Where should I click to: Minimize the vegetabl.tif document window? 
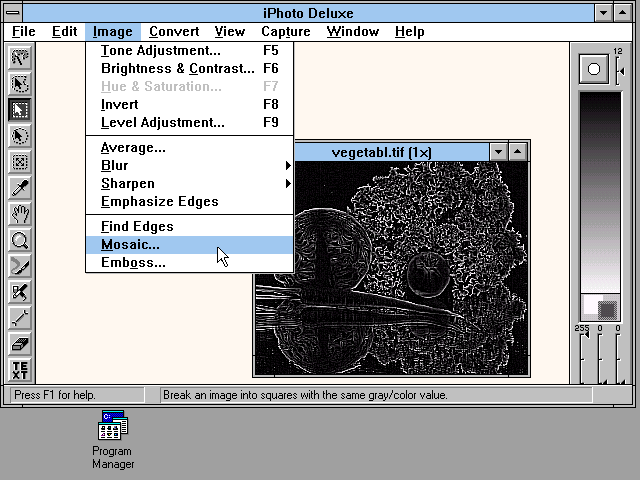[498, 152]
